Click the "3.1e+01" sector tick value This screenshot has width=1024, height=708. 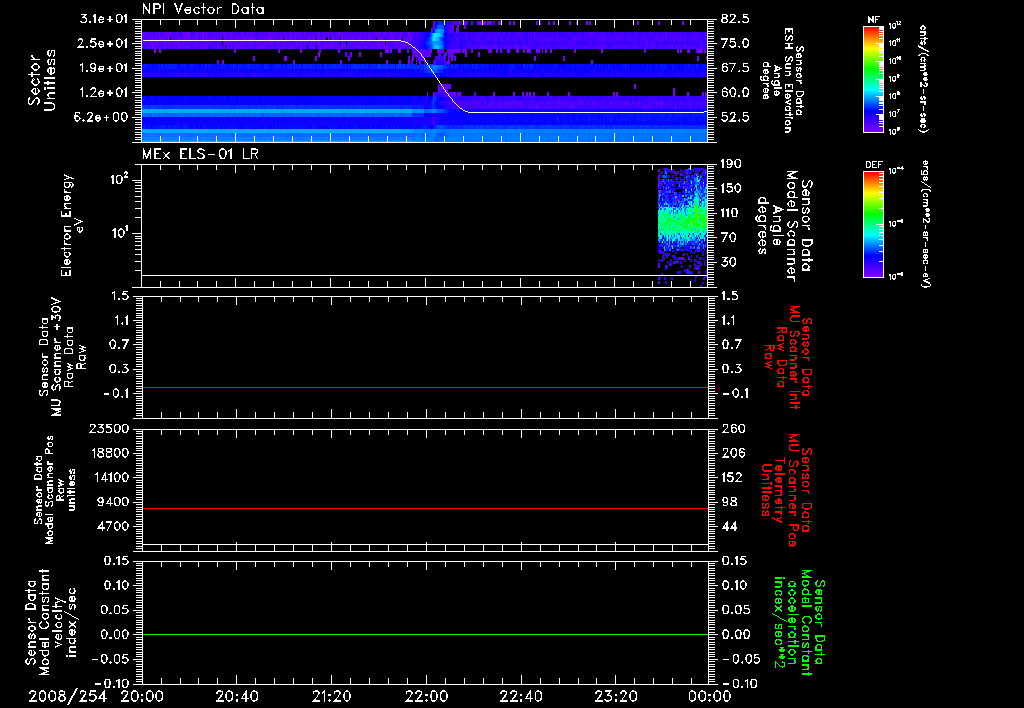(104, 19)
